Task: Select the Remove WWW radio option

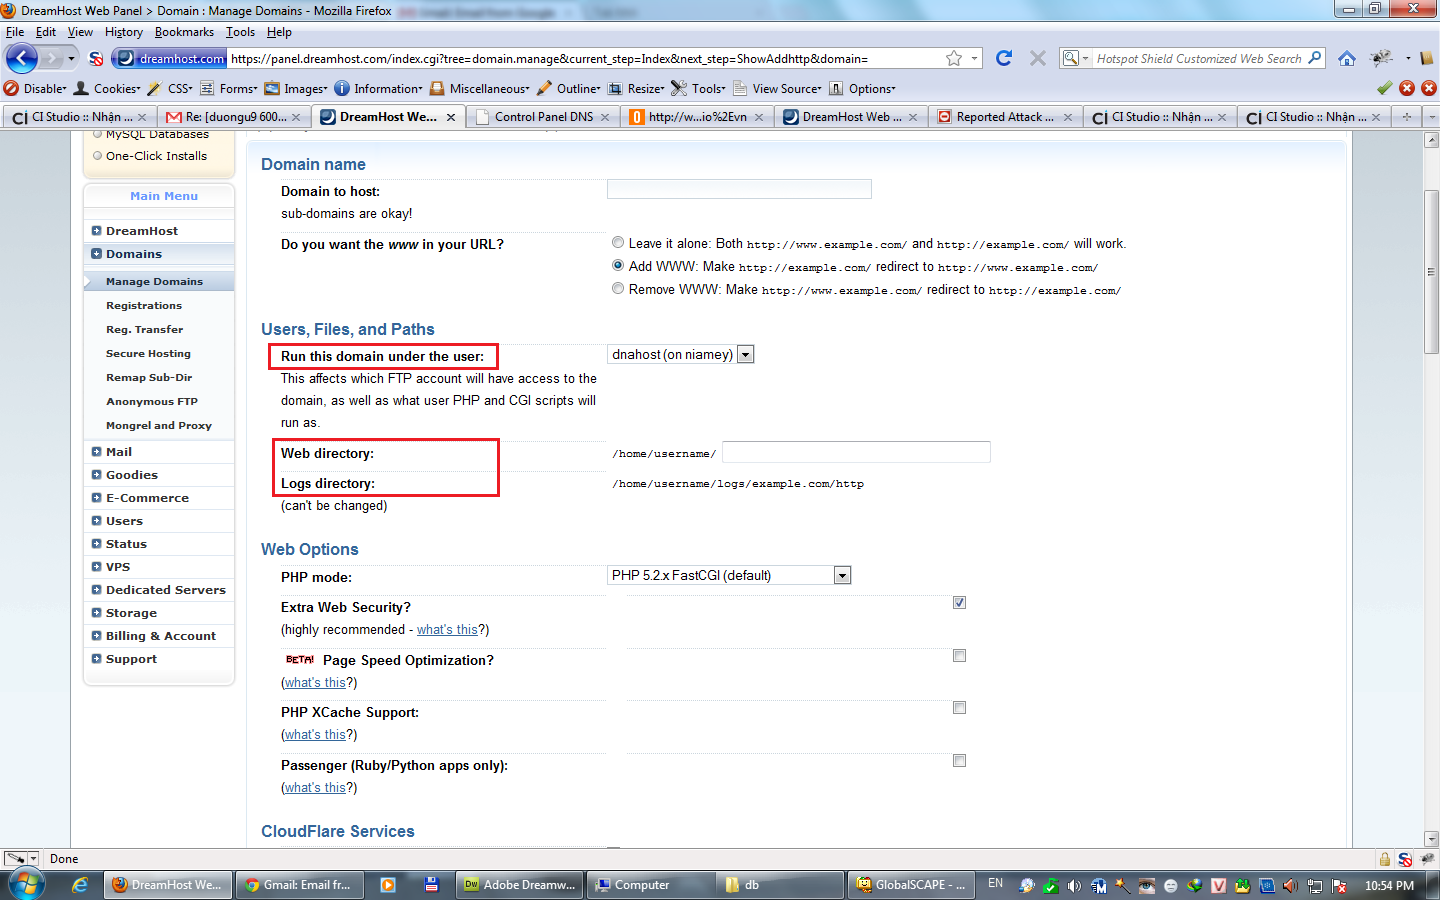Action: click(x=618, y=289)
